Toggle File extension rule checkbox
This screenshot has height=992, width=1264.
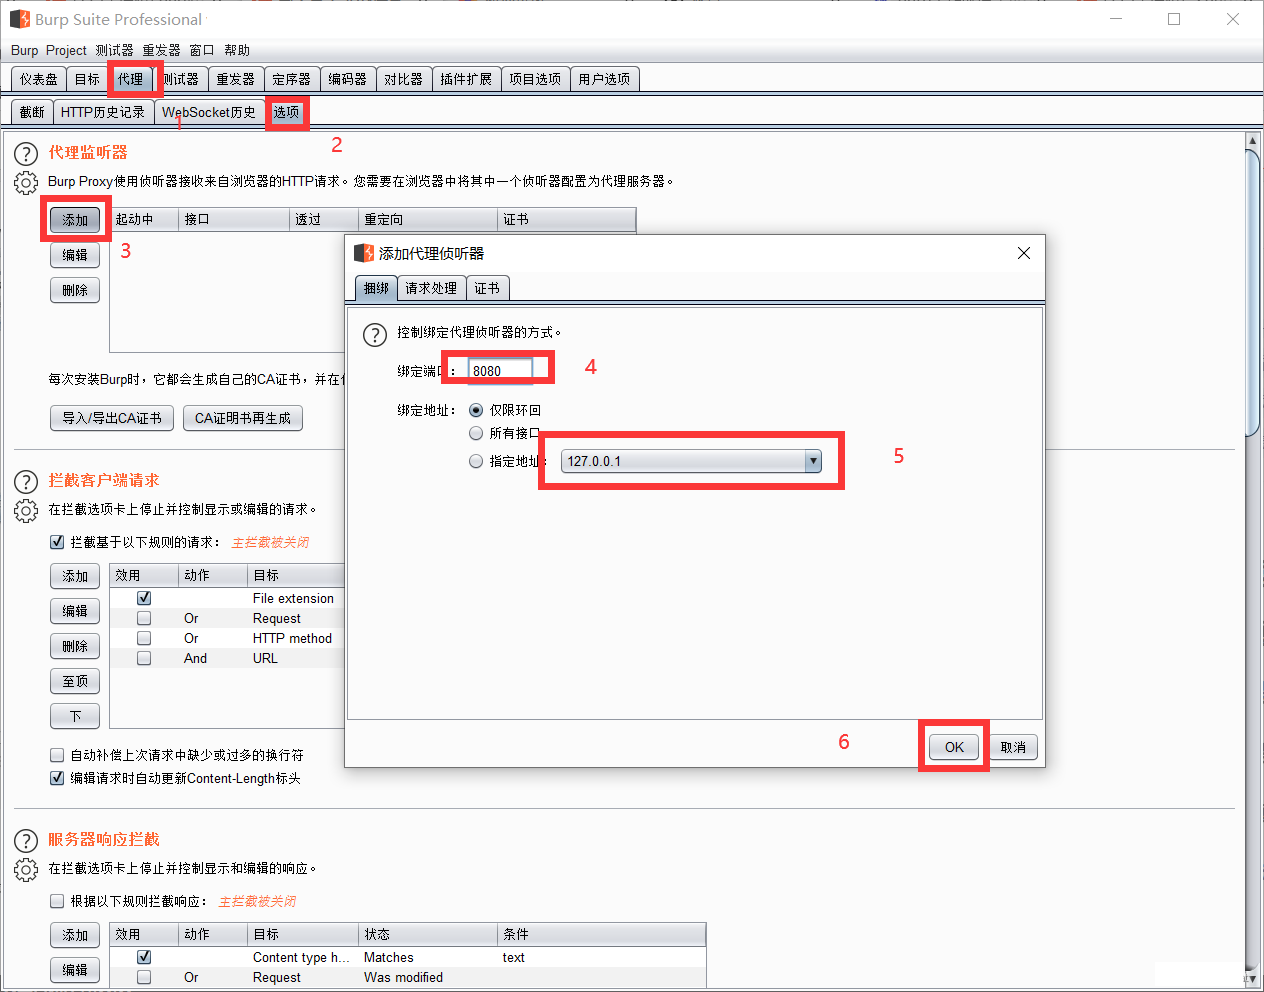click(x=144, y=598)
